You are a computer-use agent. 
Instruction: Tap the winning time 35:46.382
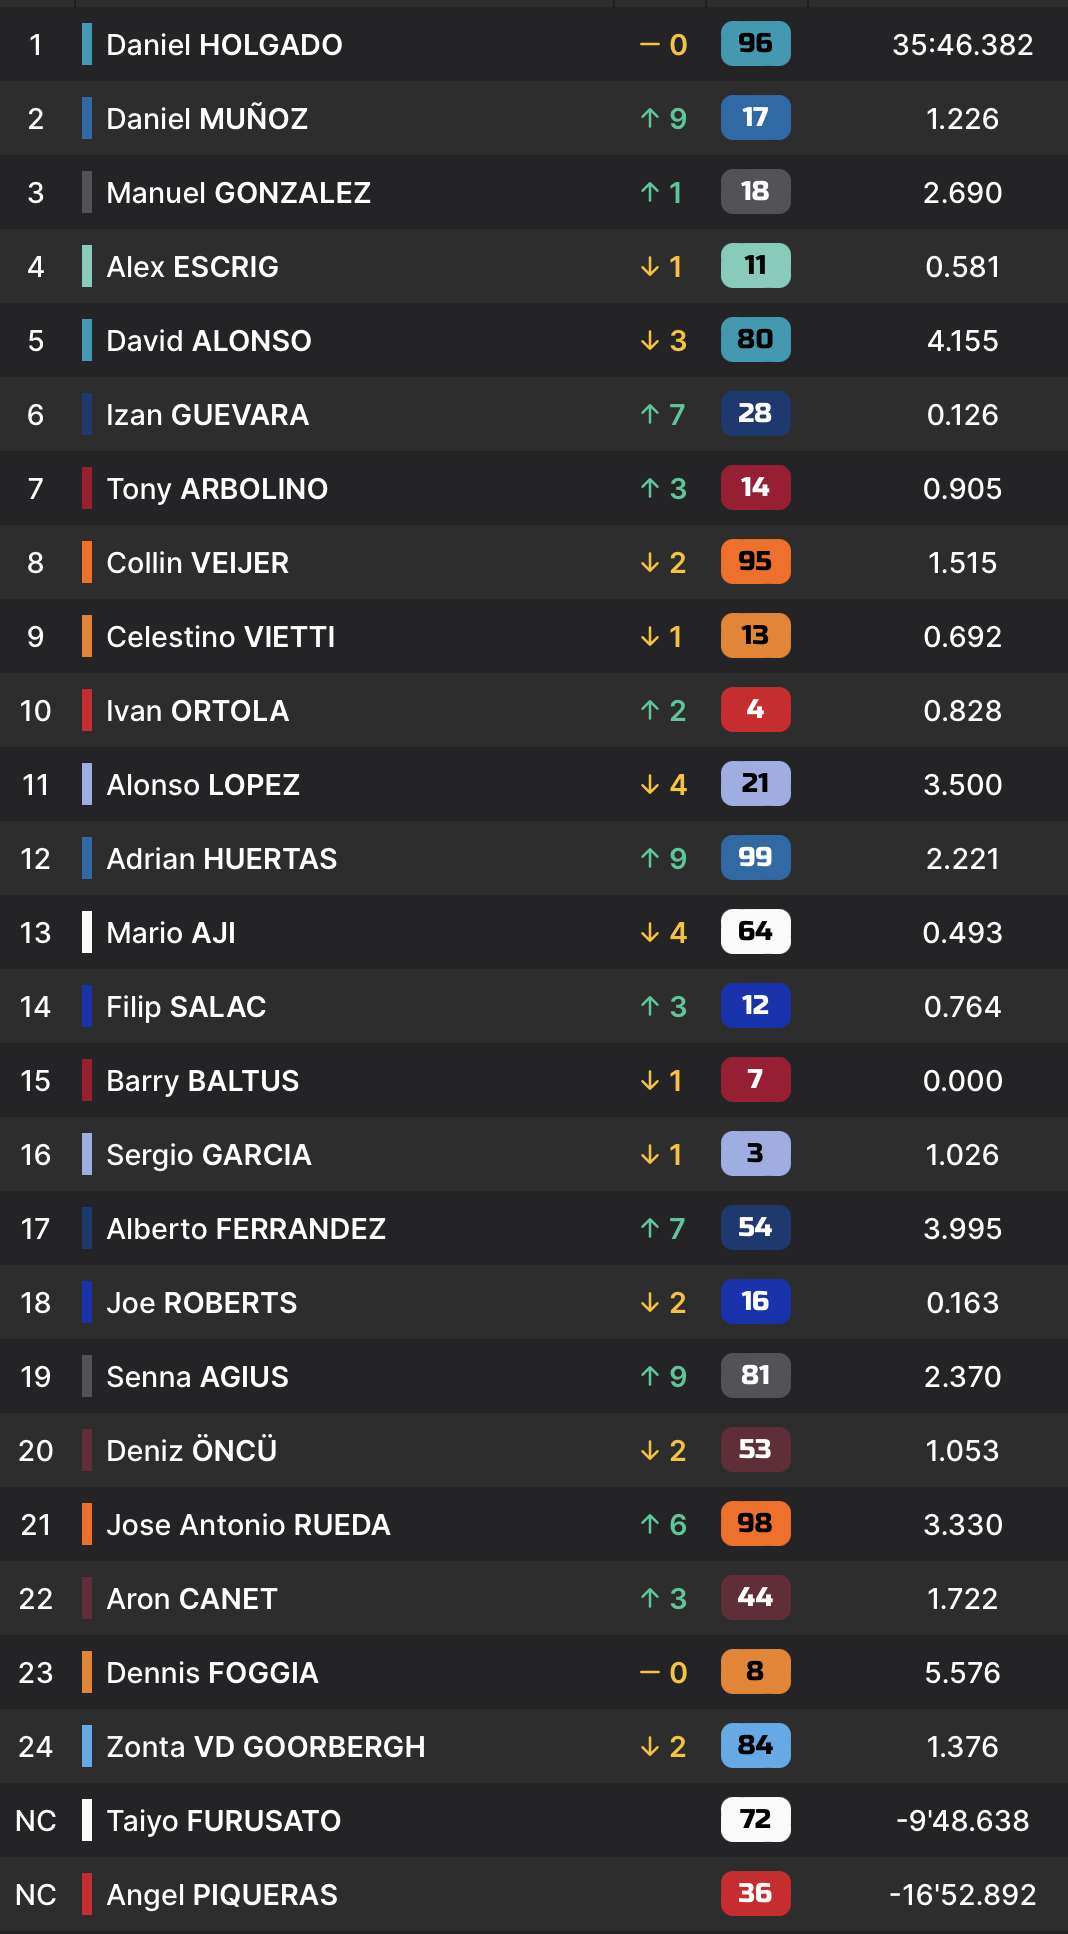(962, 45)
